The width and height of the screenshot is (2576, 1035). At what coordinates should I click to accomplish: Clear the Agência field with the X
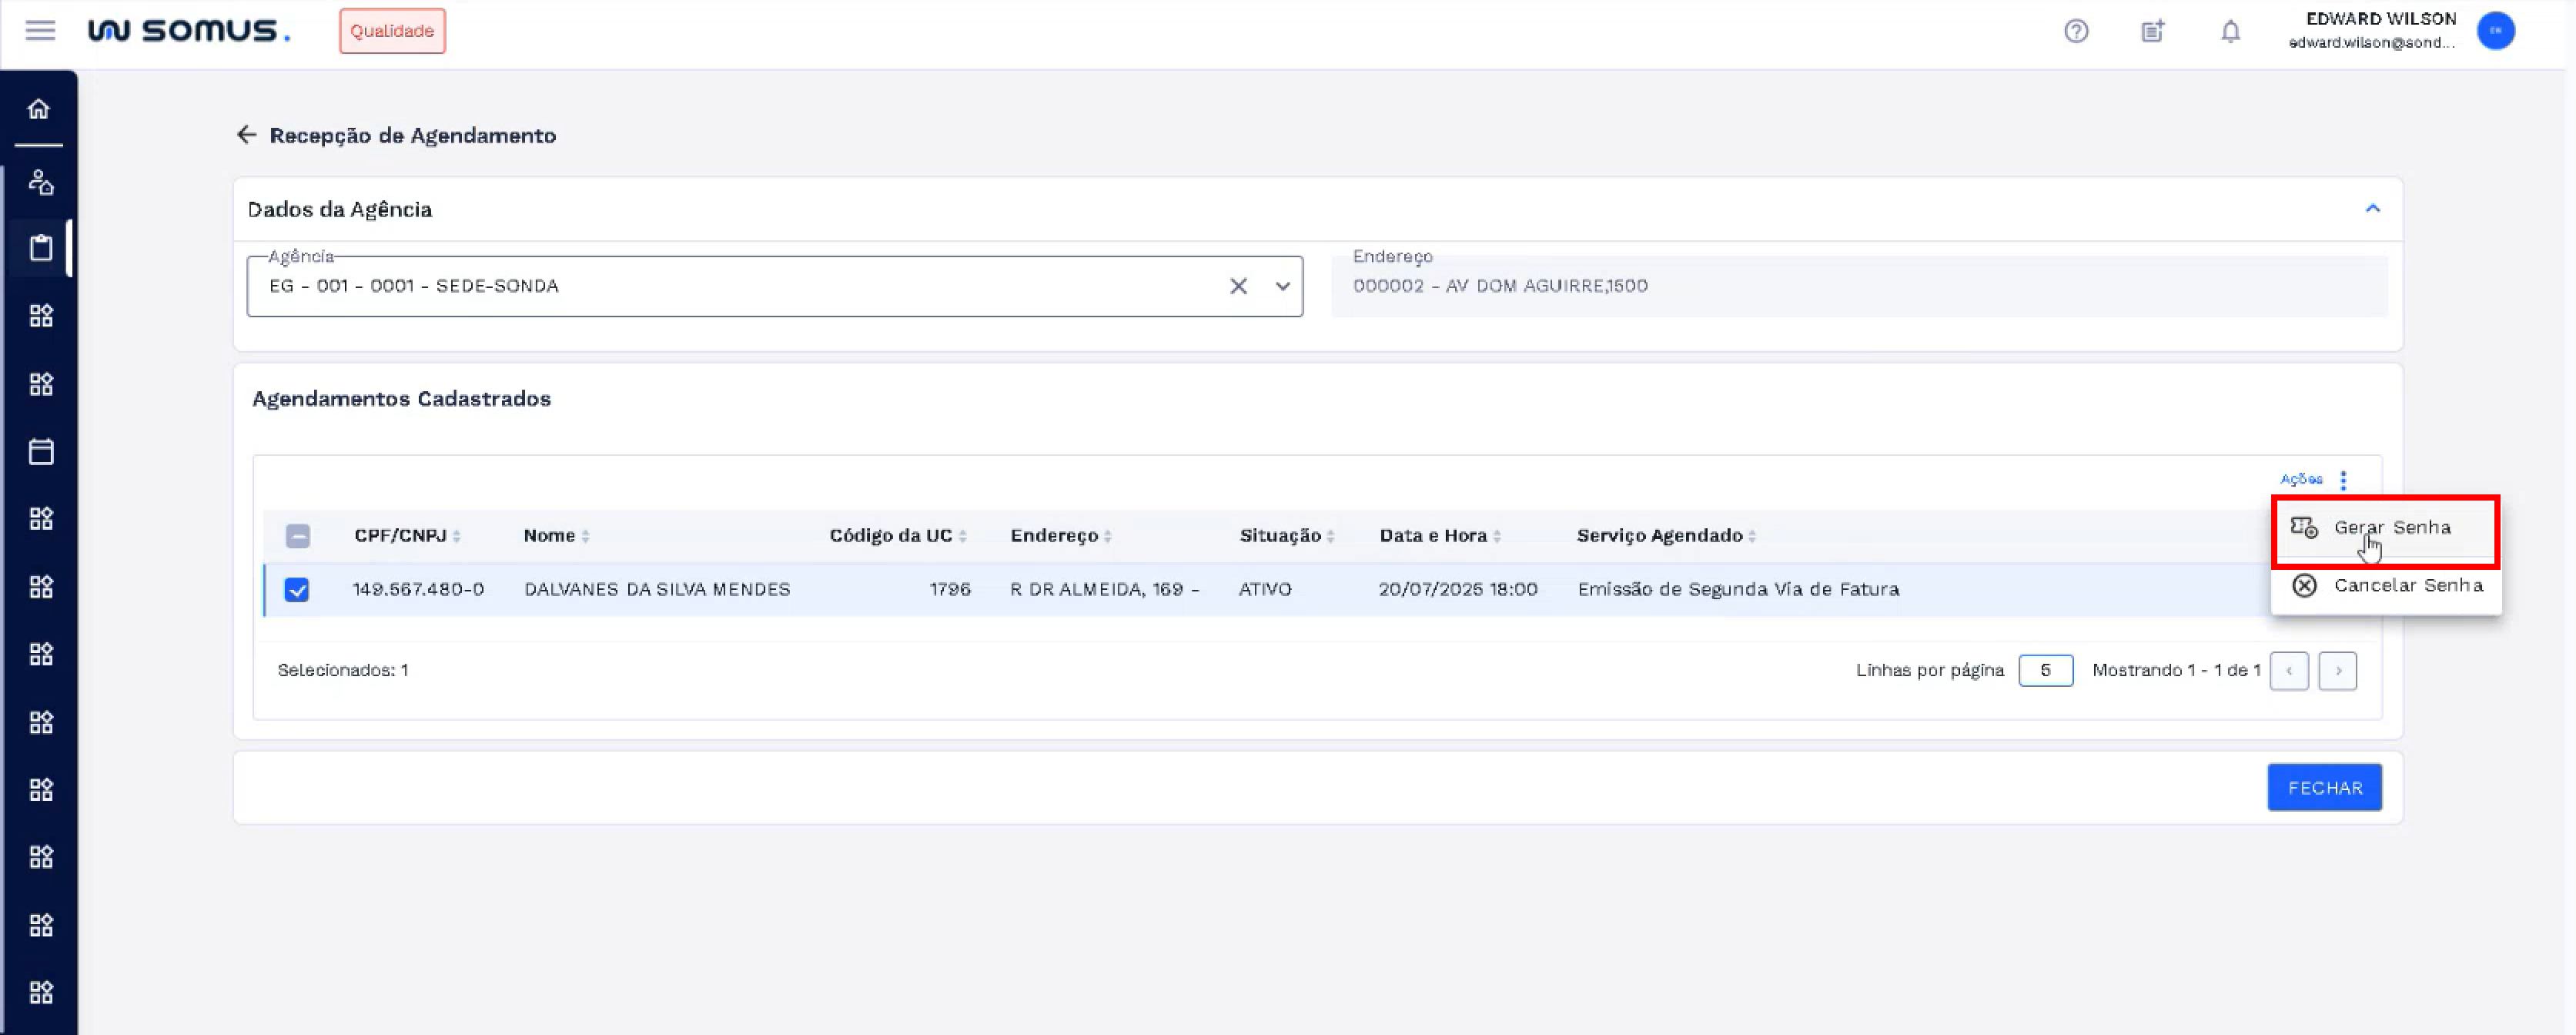pos(1238,287)
